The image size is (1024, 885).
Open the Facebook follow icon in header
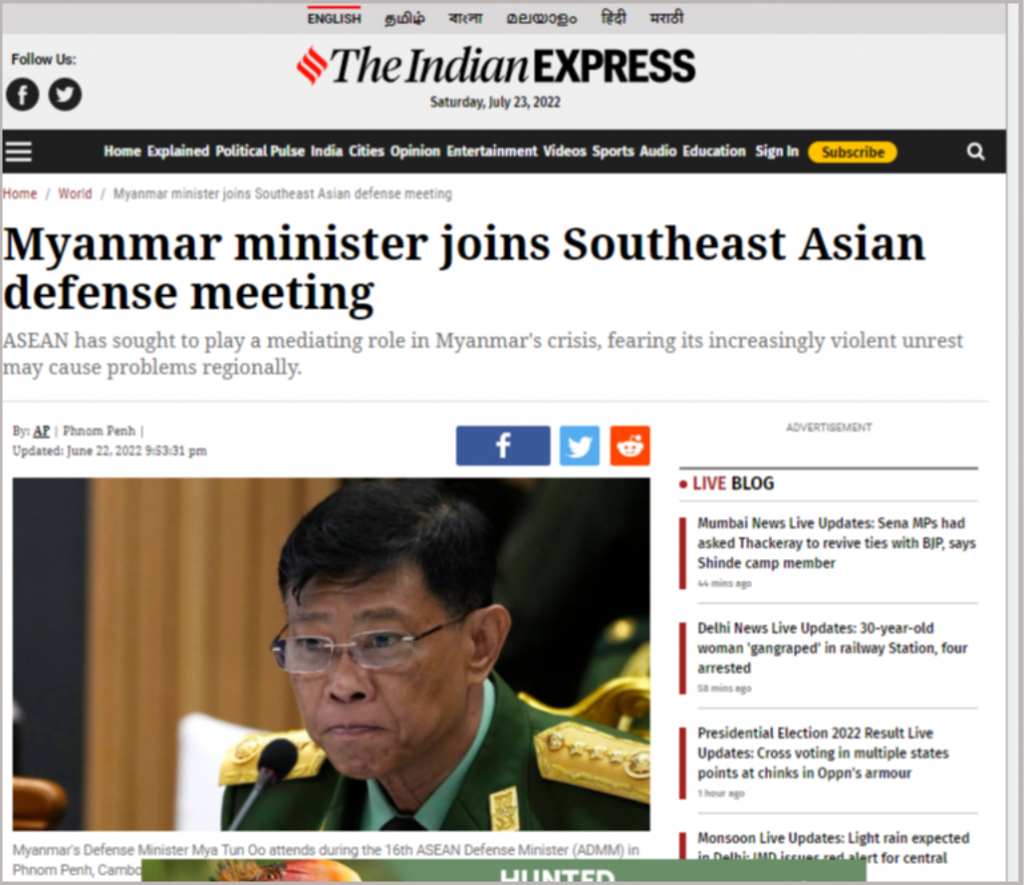[x=23, y=94]
